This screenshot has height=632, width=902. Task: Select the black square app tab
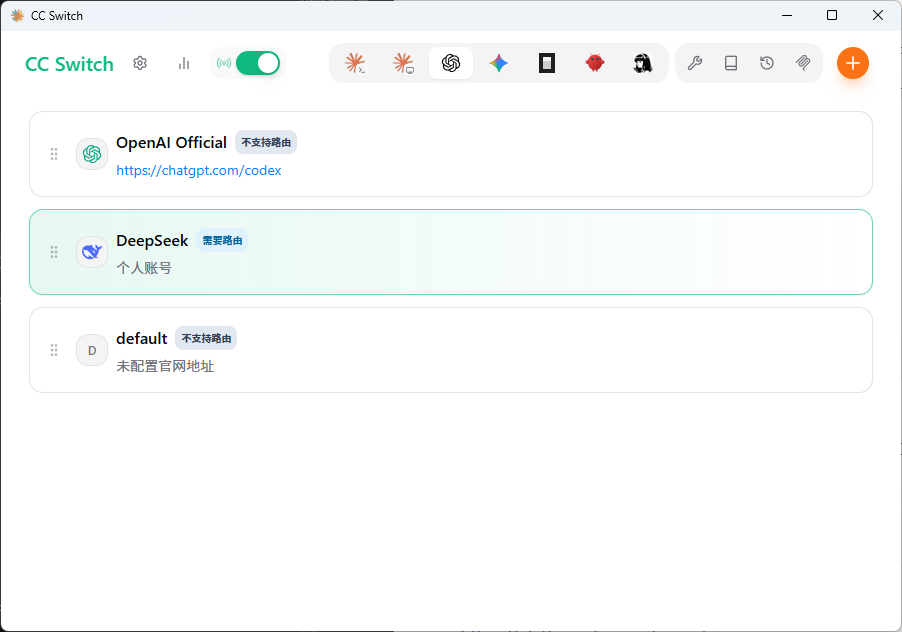[x=546, y=63]
